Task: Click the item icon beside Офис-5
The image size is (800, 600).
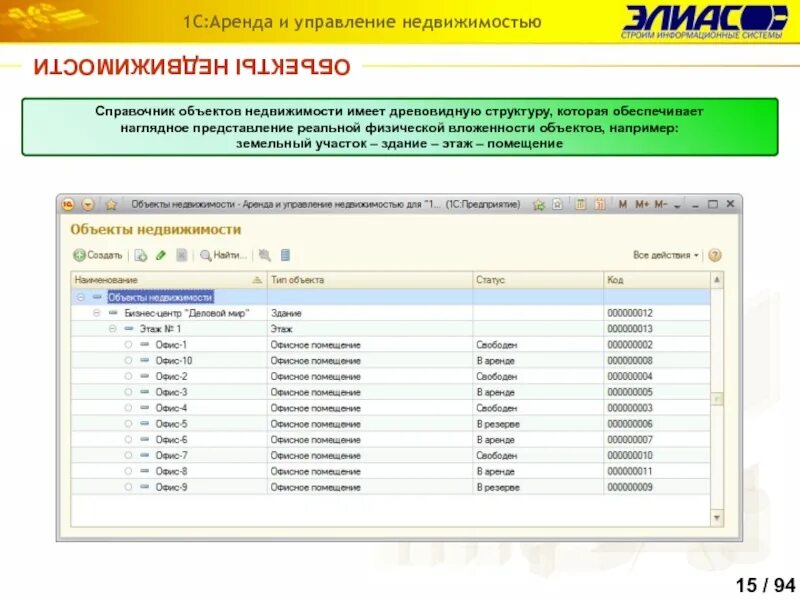Action: coord(145,423)
